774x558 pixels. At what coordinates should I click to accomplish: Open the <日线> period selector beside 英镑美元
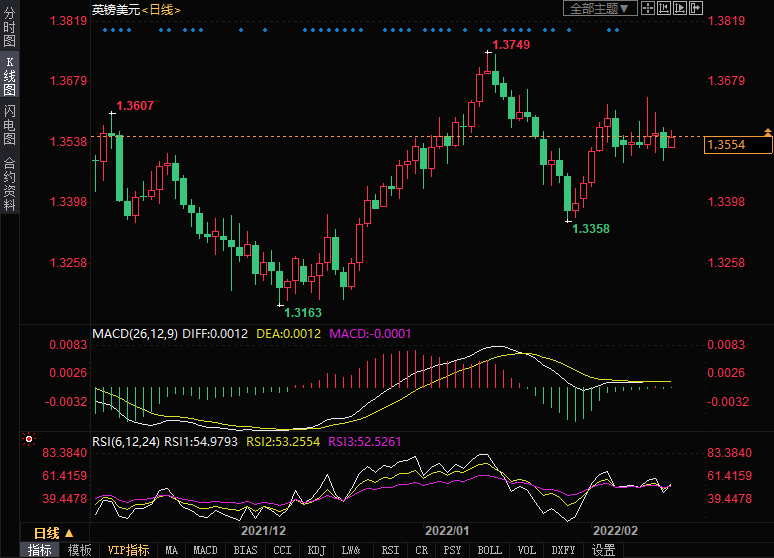pyautogui.click(x=159, y=9)
